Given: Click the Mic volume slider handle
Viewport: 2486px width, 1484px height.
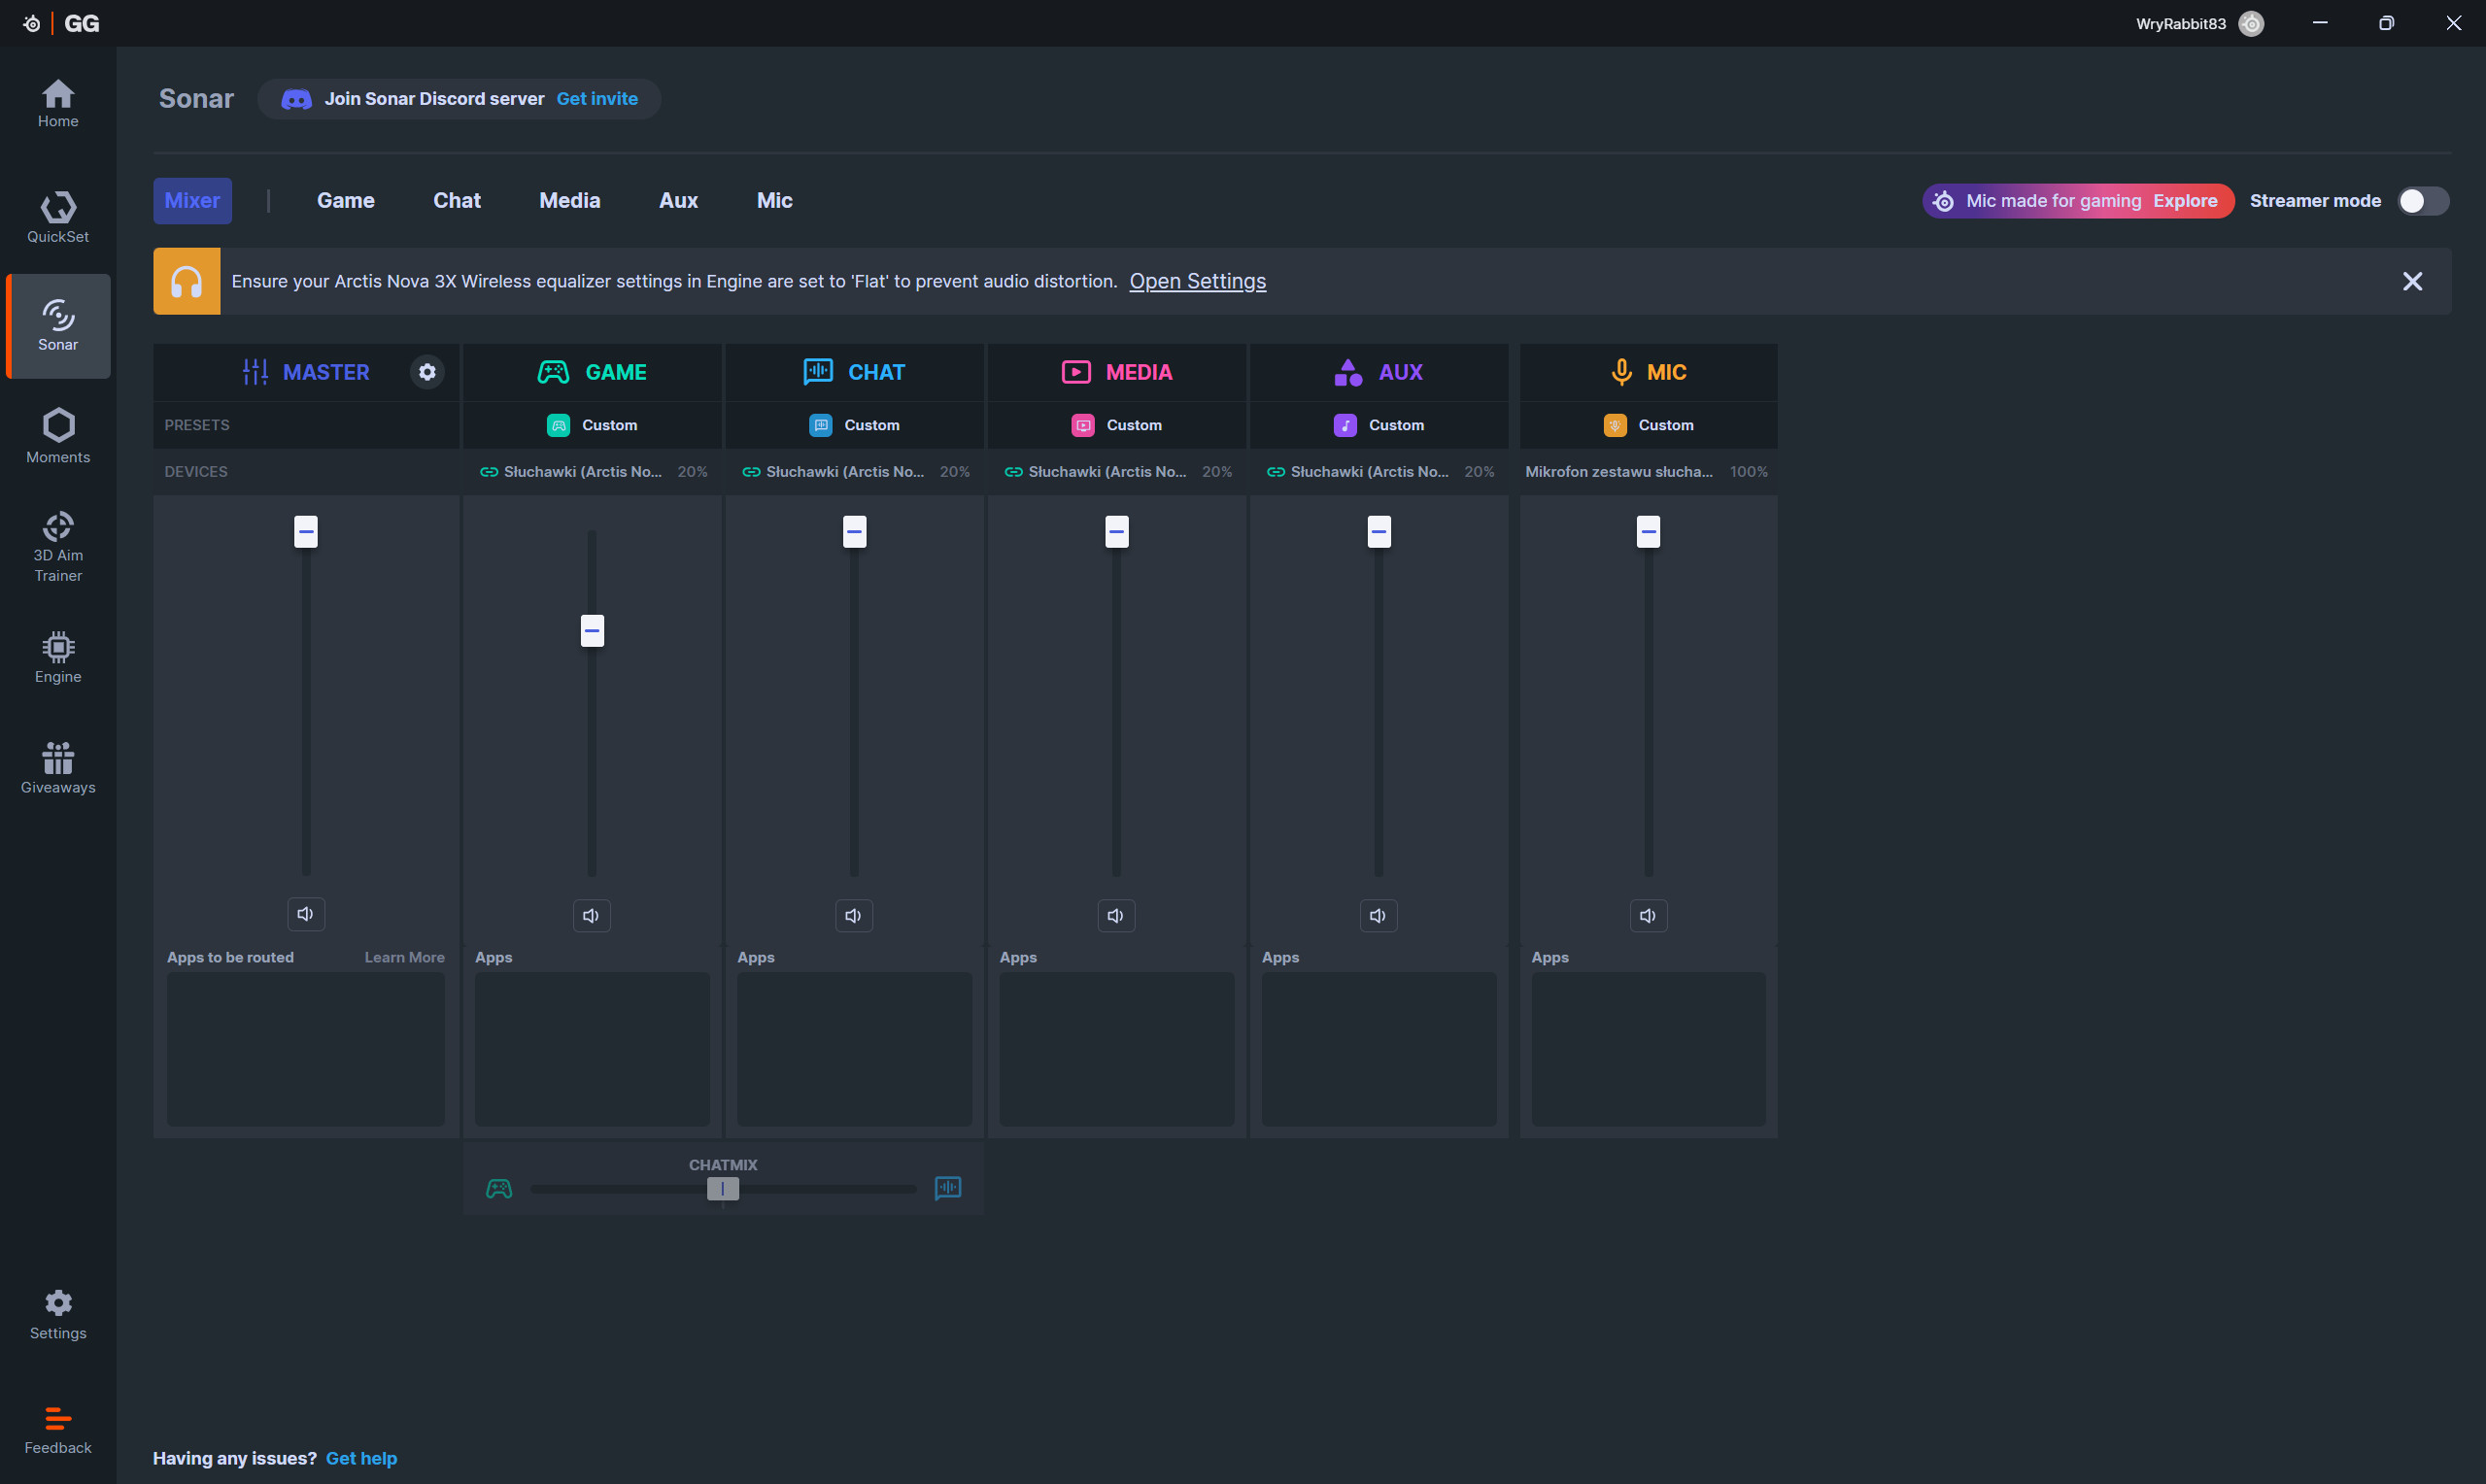Looking at the screenshot, I should (1648, 532).
